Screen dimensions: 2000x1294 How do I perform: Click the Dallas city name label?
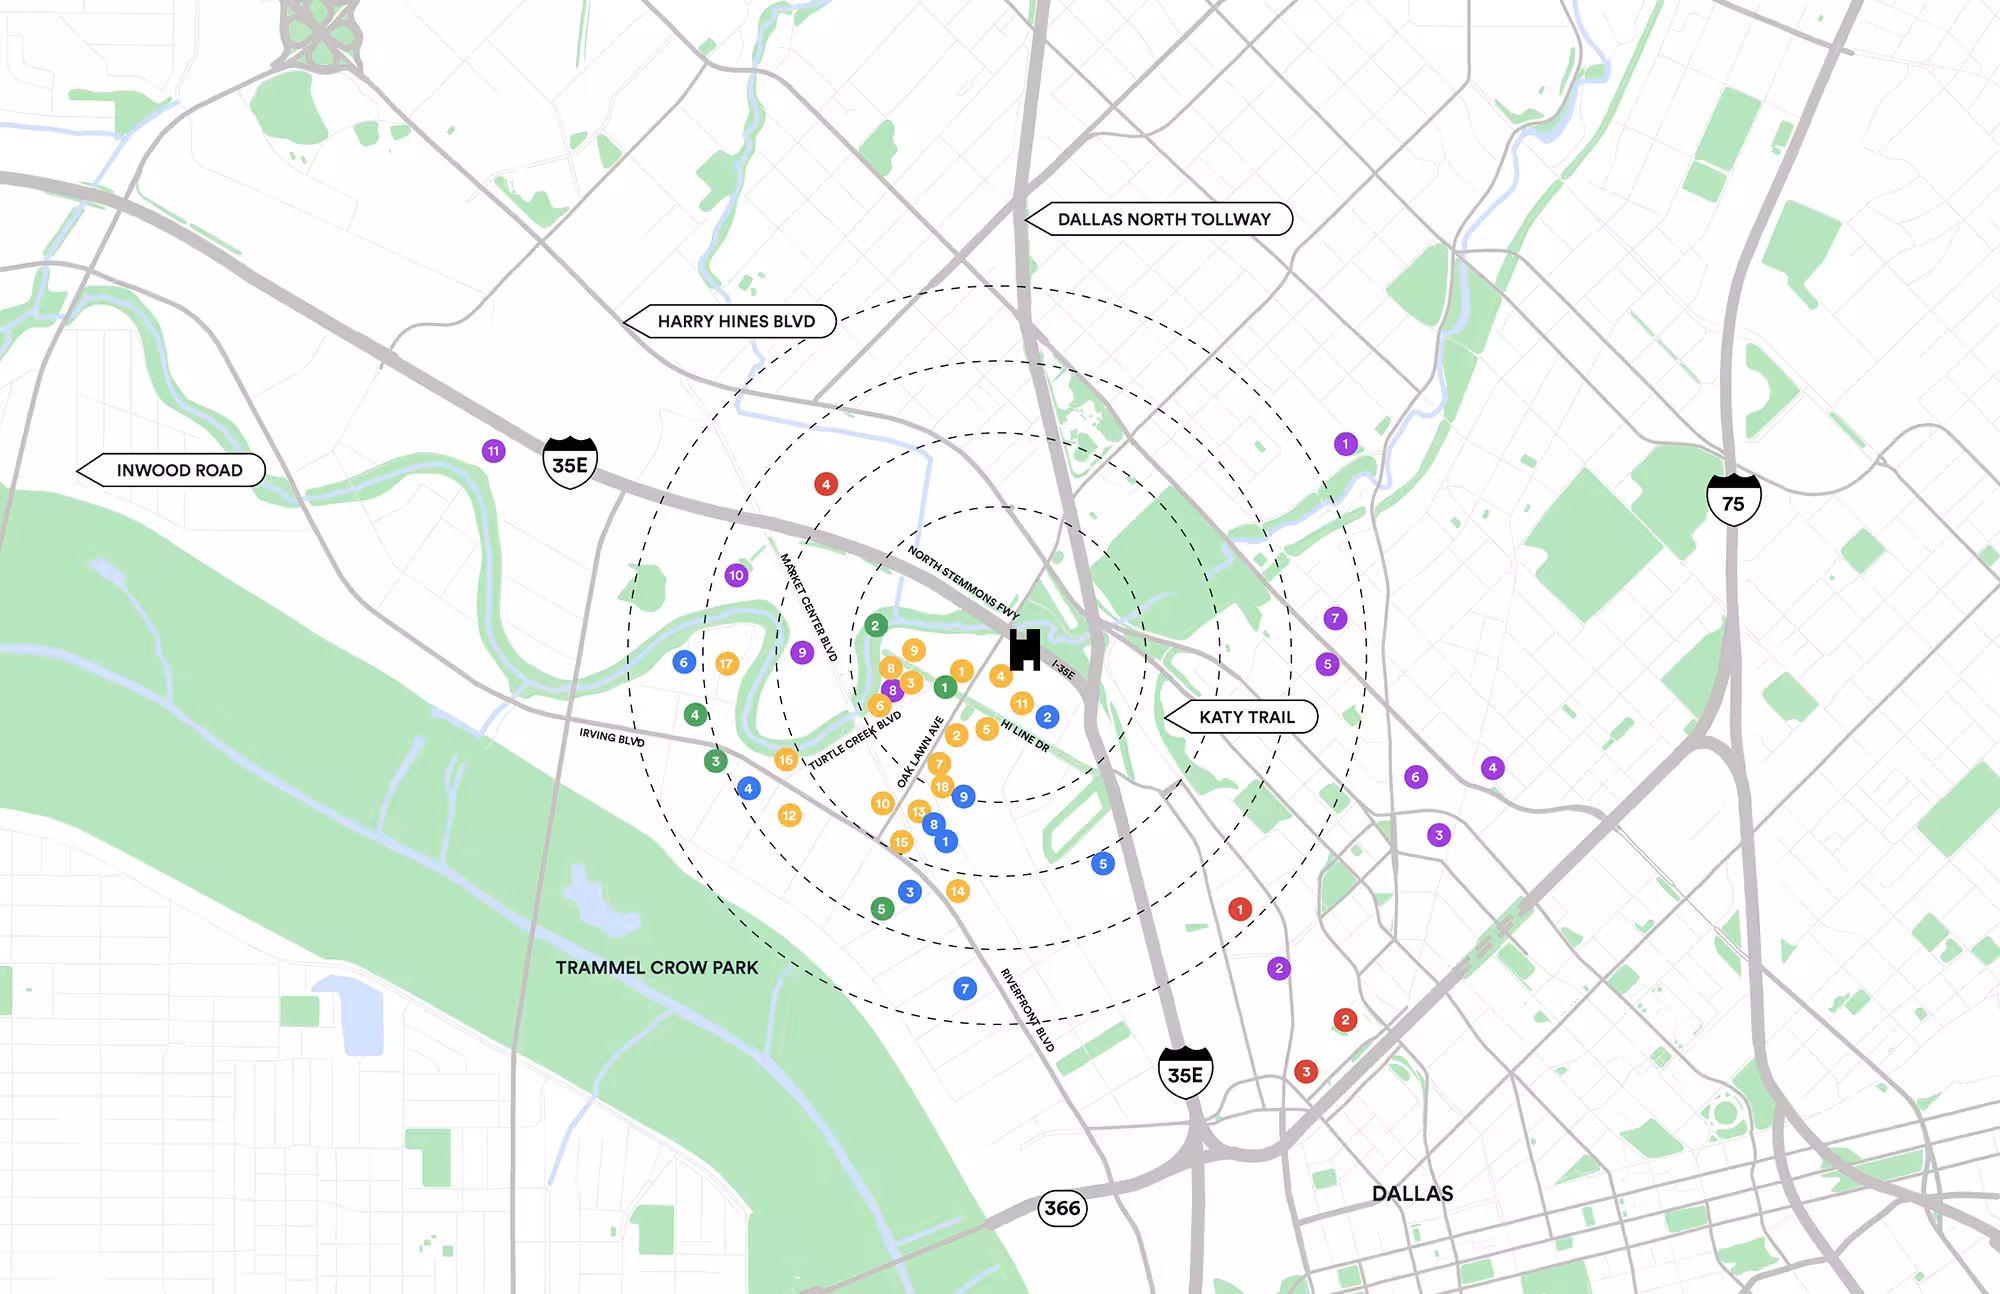click(x=1412, y=1193)
